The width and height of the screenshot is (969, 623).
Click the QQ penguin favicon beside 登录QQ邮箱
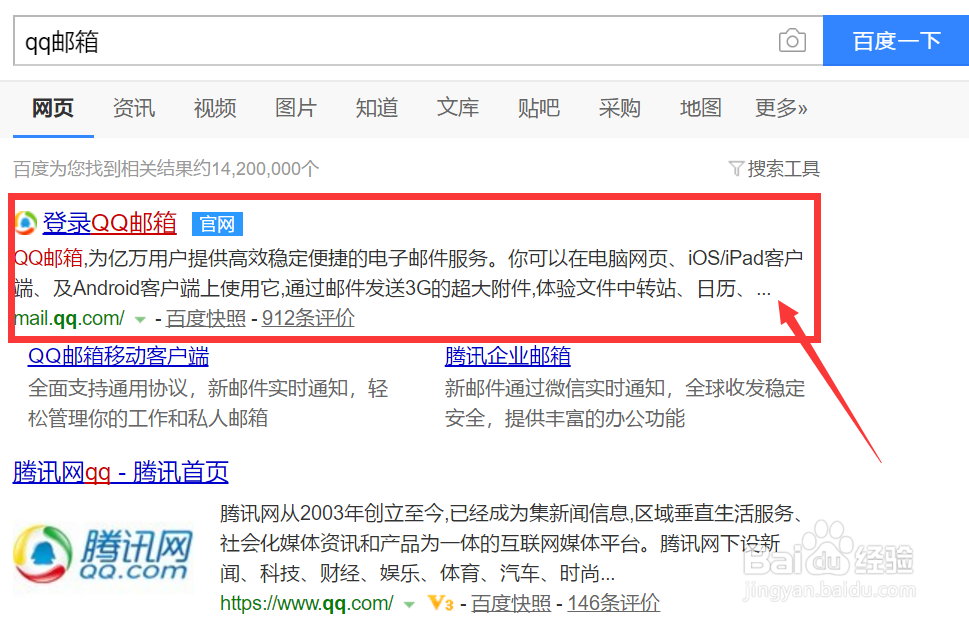click(x=26, y=223)
